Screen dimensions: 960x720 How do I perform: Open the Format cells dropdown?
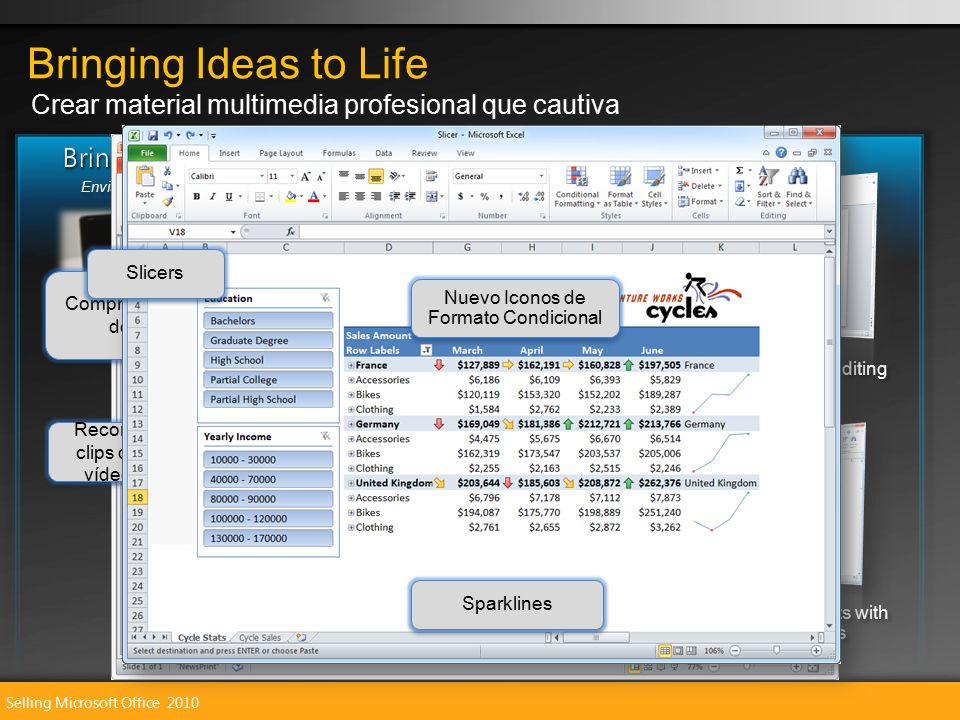701,201
